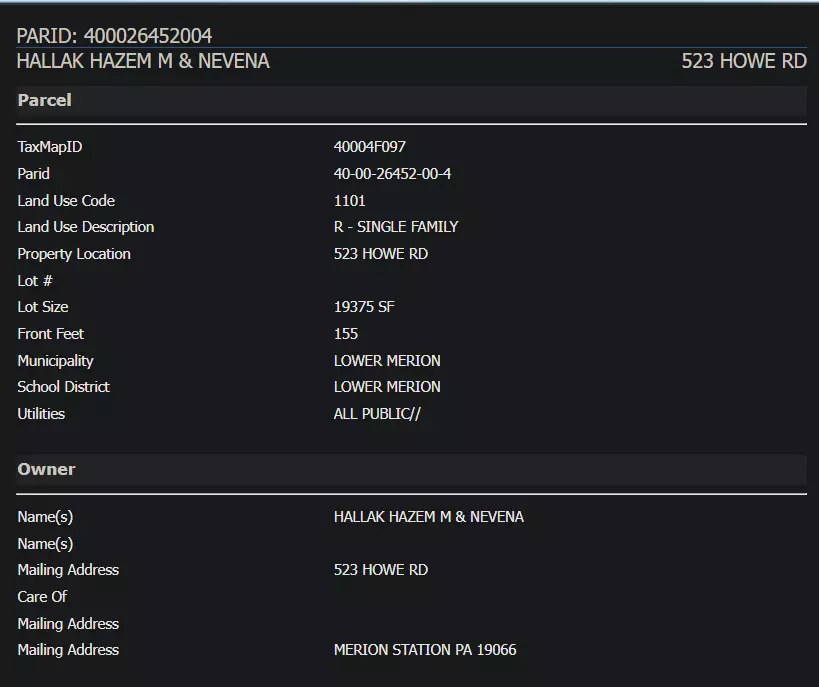Image resolution: width=819 pixels, height=687 pixels.
Task: Click the Lot # label
Action: pyautogui.click(x=35, y=281)
